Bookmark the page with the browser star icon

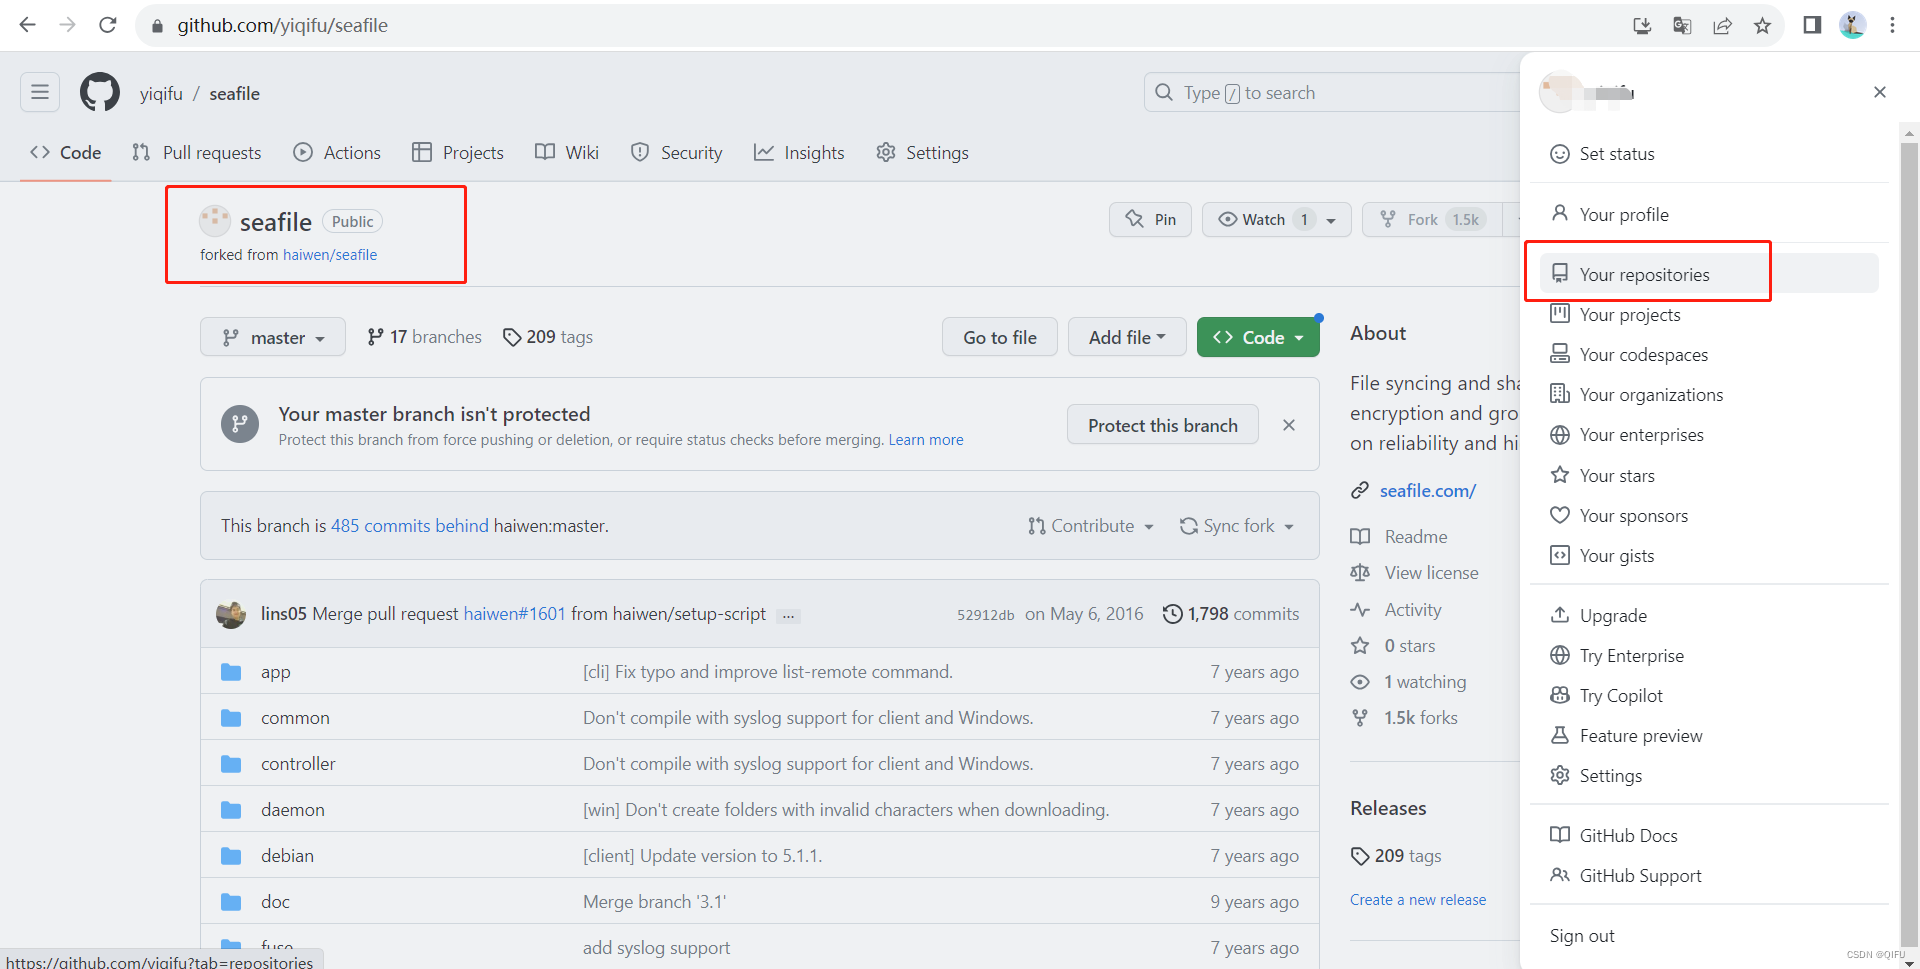tap(1763, 25)
